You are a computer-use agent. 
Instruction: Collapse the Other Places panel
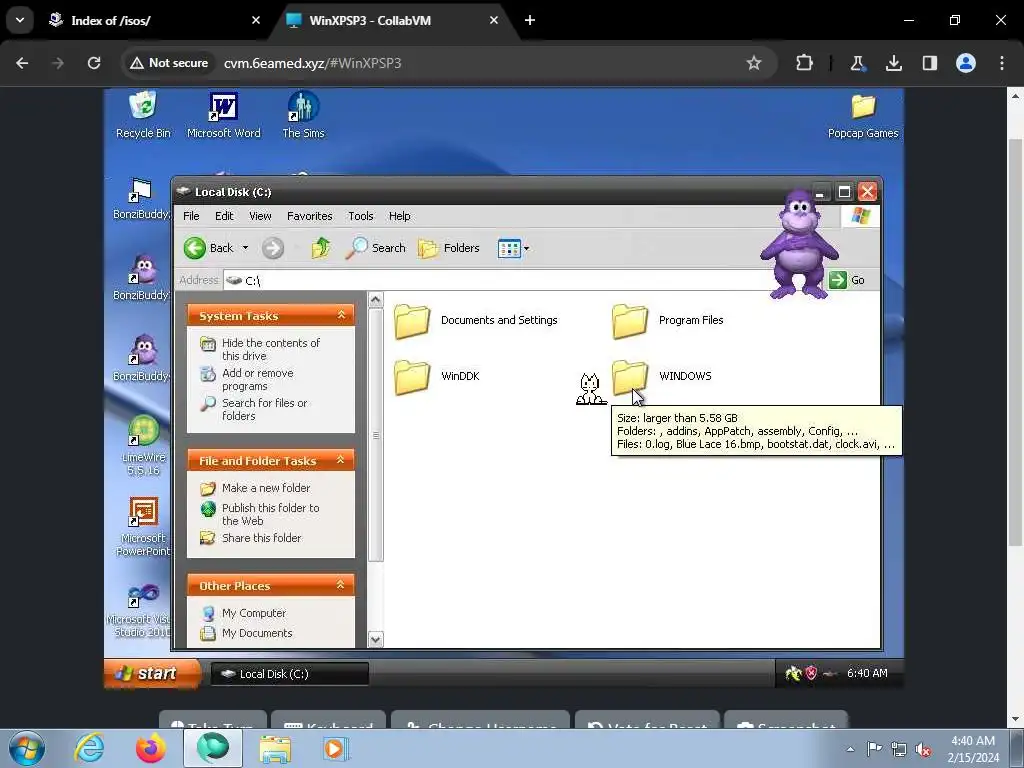point(341,586)
